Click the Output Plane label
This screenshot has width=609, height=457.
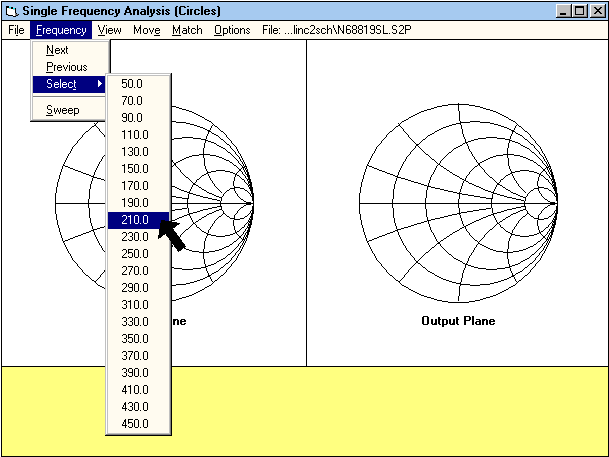(458, 321)
